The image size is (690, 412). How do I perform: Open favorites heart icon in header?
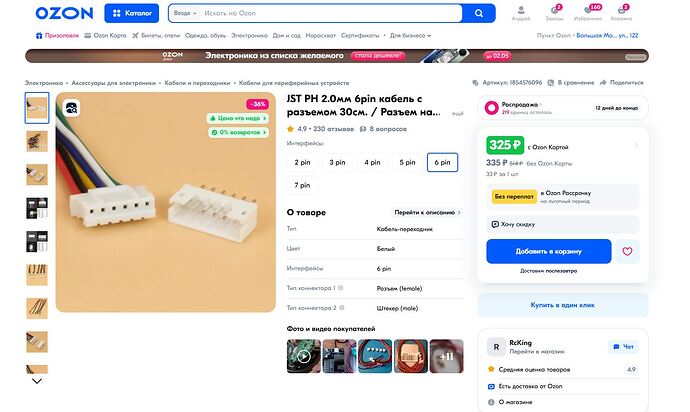click(587, 10)
